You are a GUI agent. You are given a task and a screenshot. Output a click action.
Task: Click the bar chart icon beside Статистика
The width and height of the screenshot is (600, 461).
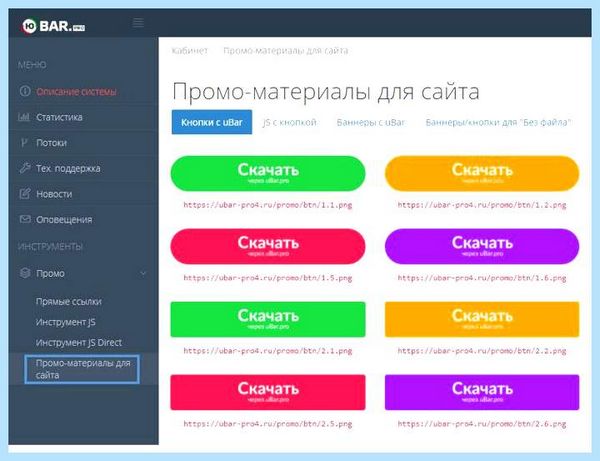[24, 117]
